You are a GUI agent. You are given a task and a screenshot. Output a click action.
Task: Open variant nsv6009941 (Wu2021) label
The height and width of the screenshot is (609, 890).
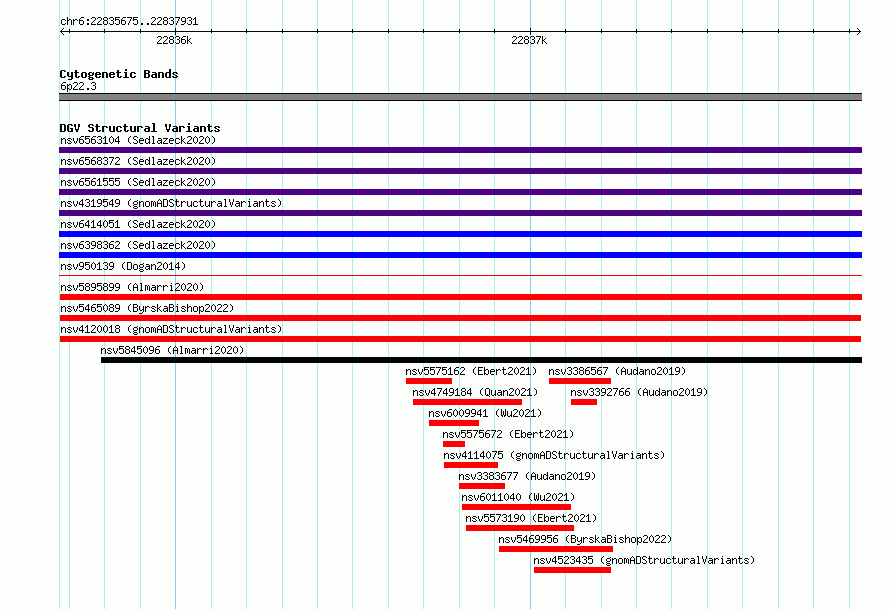tap(485, 413)
